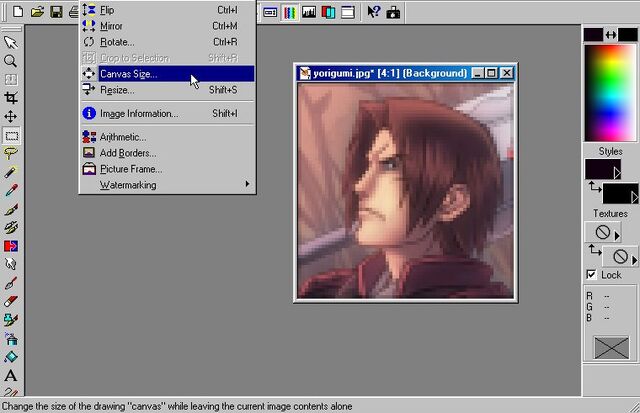The width and height of the screenshot is (640, 413).
Task: Click on the yorigumi.jpg image canvas
Action: tap(406, 190)
